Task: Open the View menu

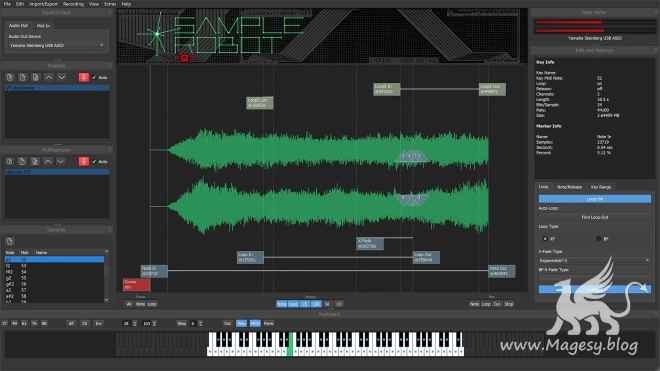Action: (x=94, y=4)
